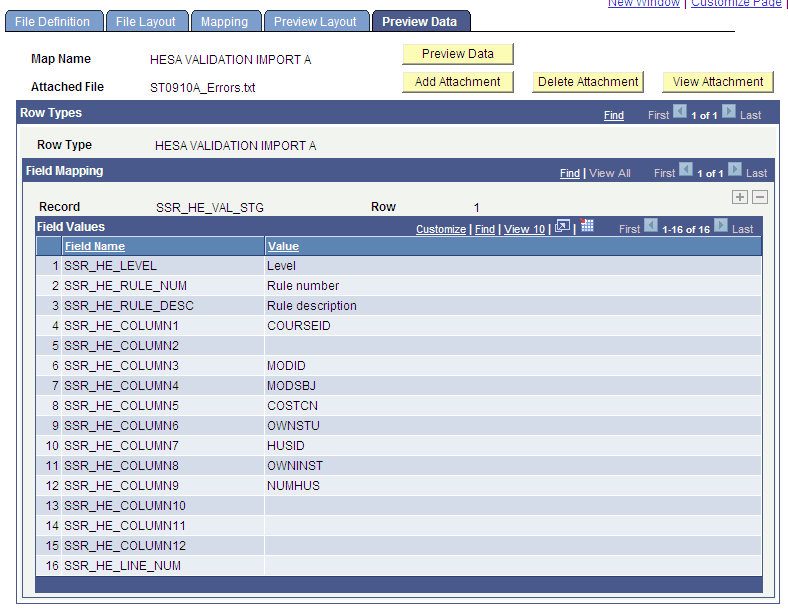Click the NUMHUS value cell
Image resolution: width=788 pixels, height=614 pixels.
(513, 486)
